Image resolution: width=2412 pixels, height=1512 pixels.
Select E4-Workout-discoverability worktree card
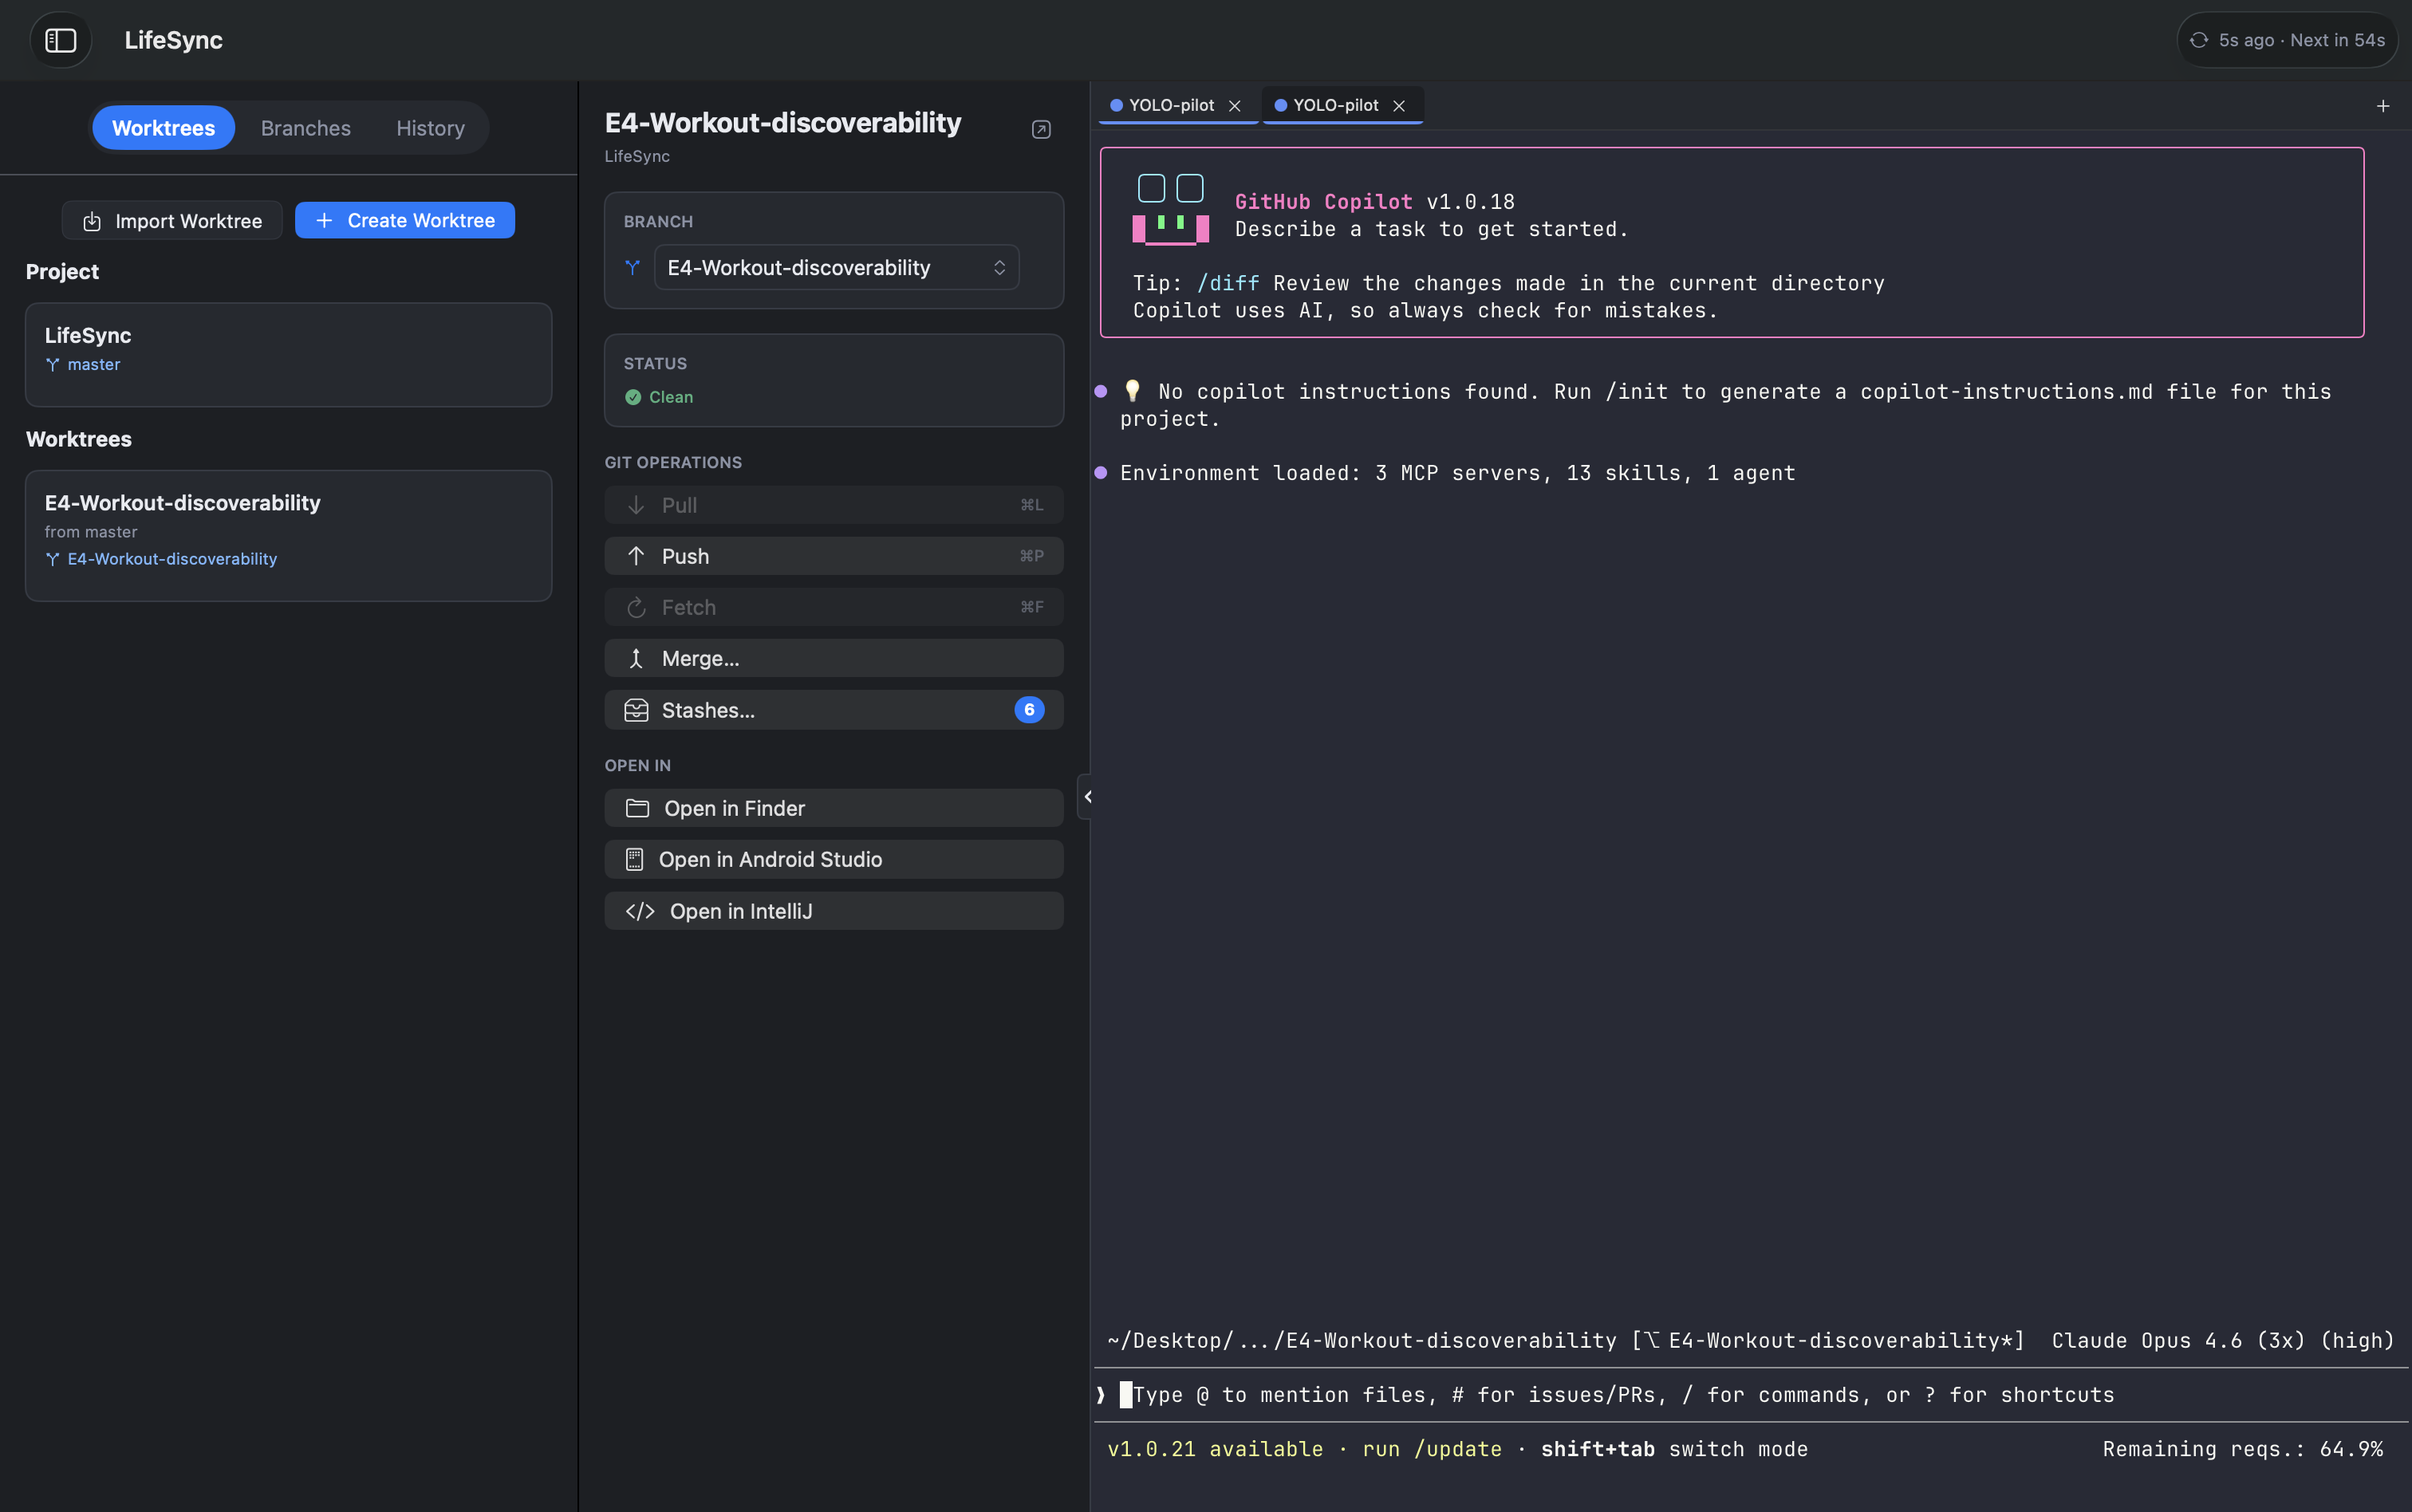pyautogui.click(x=289, y=535)
